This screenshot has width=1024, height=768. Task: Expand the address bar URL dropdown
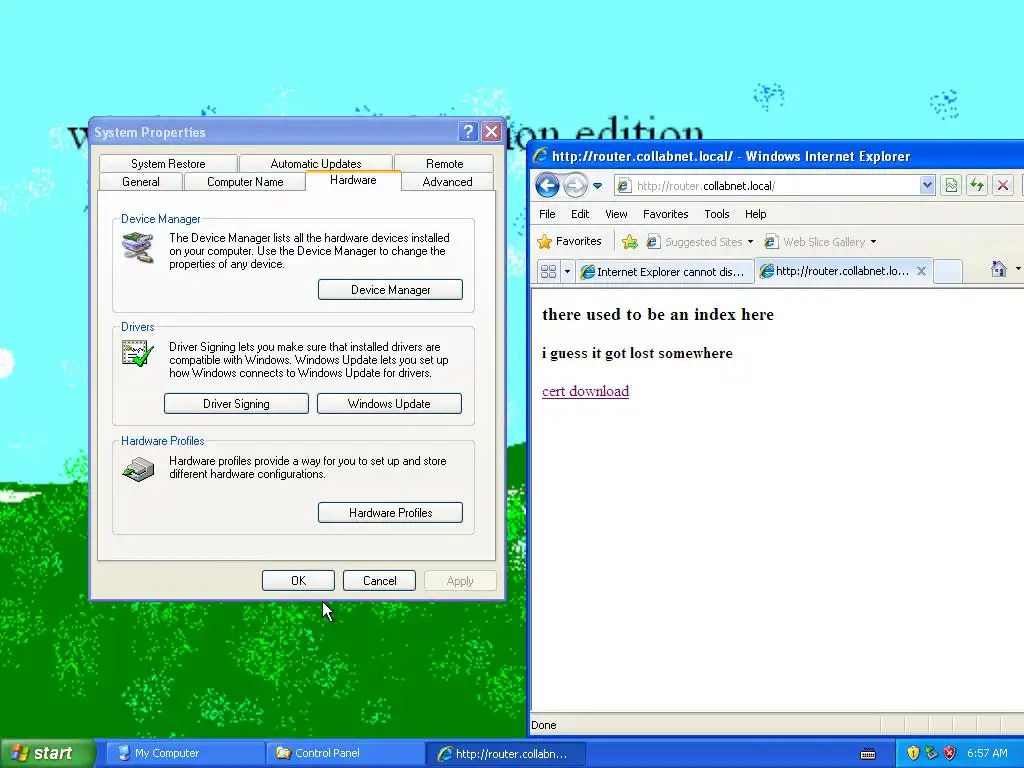pos(927,186)
